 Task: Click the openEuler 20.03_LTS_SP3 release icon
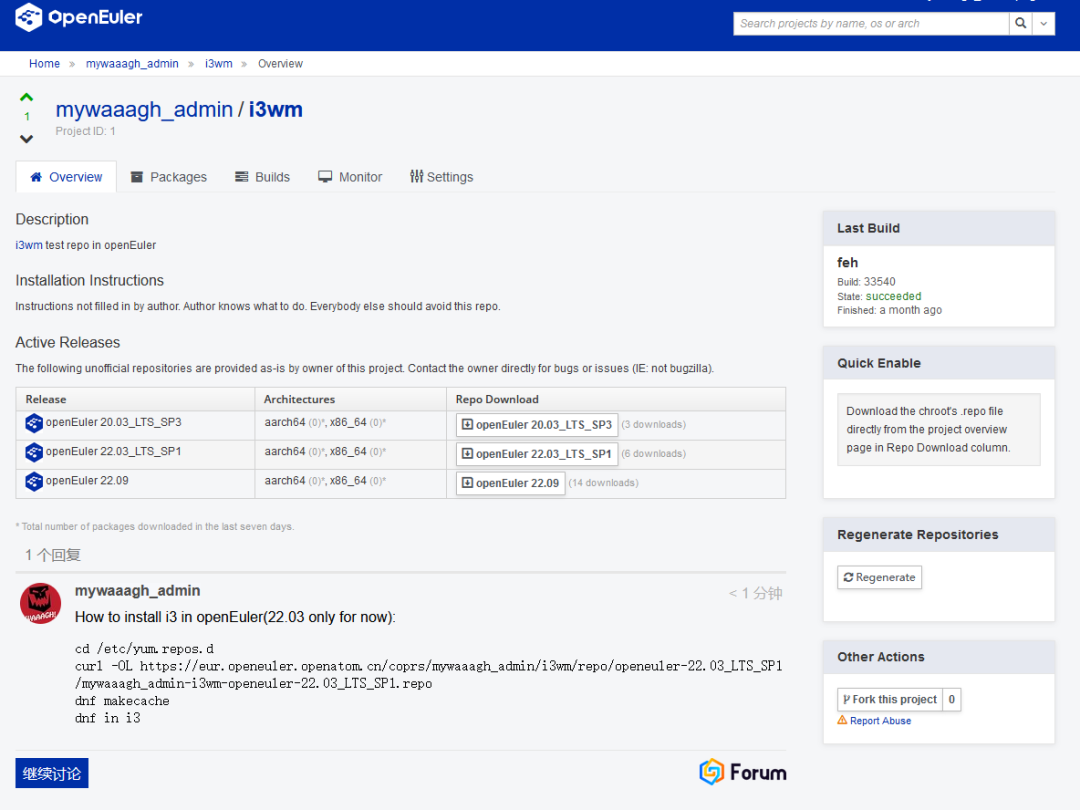34,423
